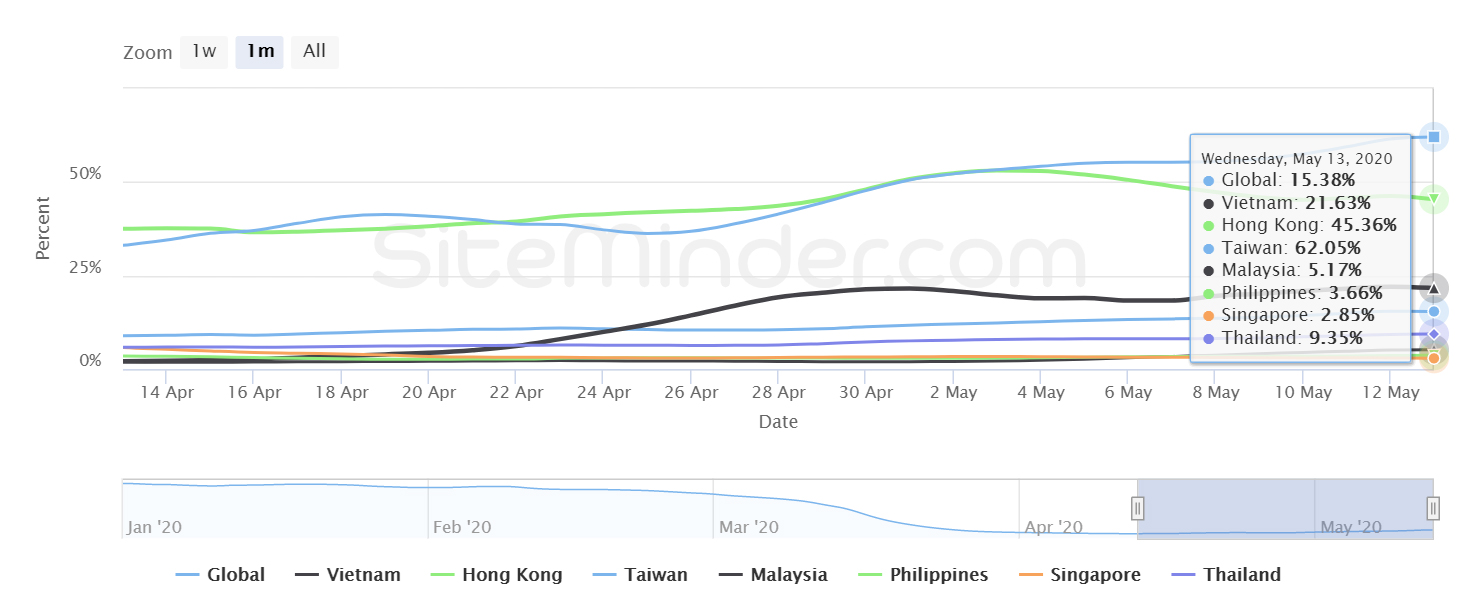Click the orange Singapore circle marker
Image resolution: width=1464 pixels, height=594 pixels.
click(1434, 358)
